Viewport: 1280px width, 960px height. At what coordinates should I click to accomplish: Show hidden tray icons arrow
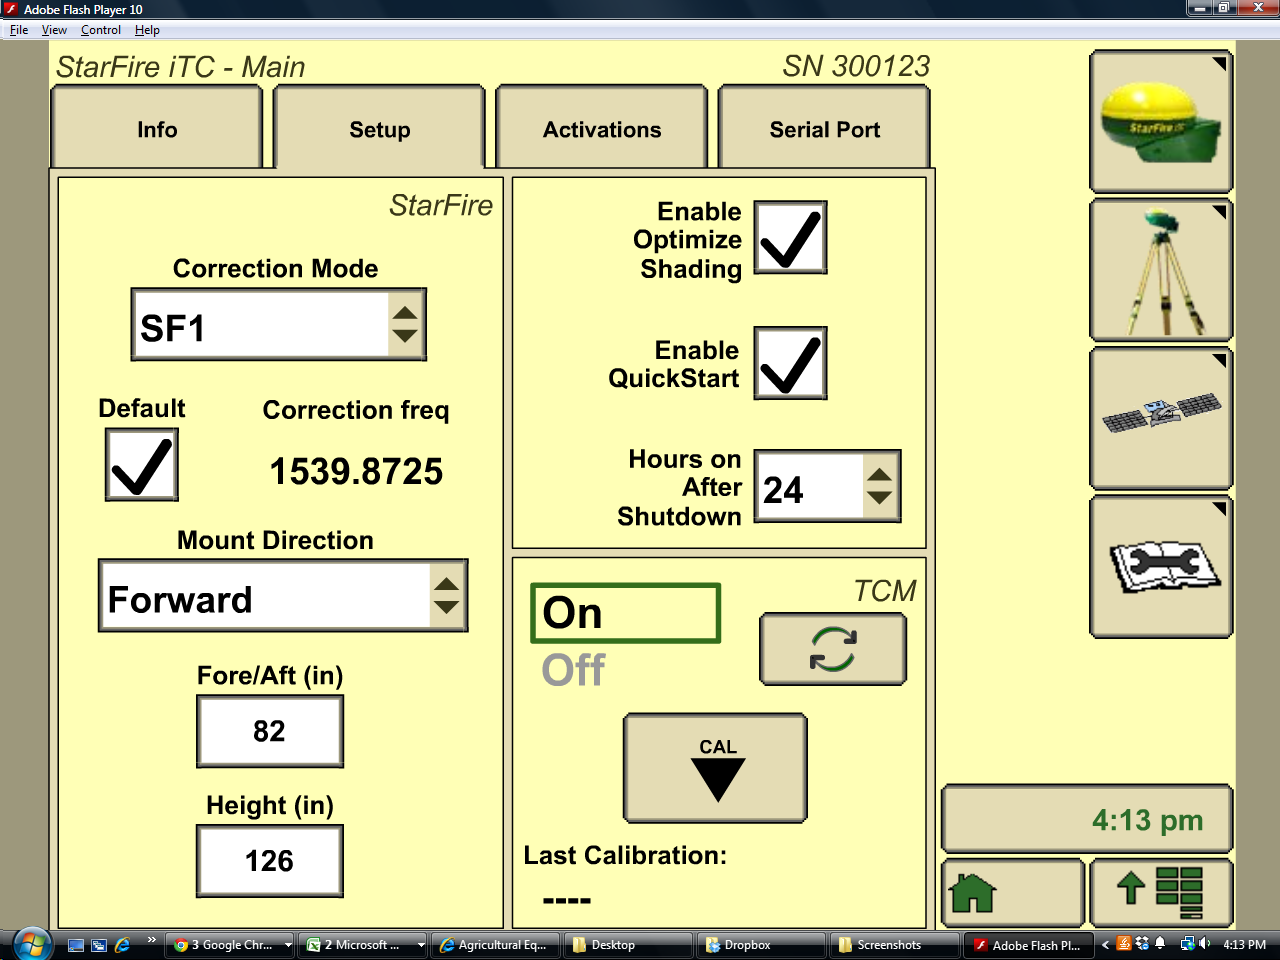1105,943
